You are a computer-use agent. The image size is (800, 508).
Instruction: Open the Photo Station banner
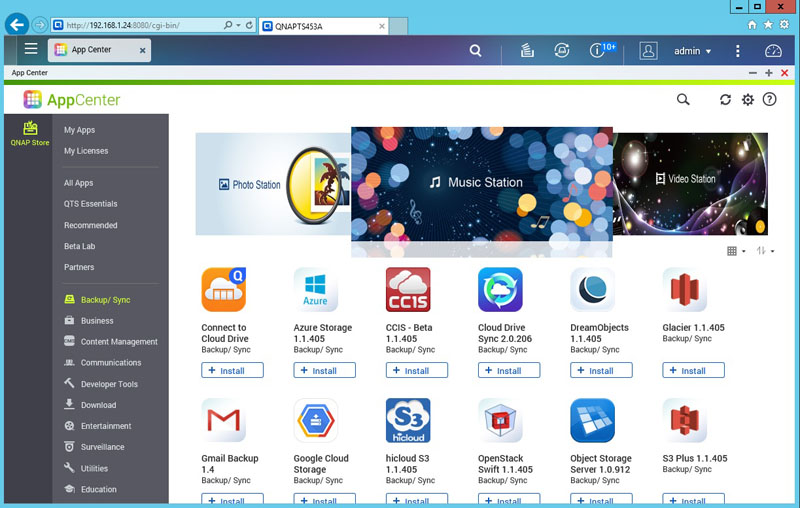point(273,184)
